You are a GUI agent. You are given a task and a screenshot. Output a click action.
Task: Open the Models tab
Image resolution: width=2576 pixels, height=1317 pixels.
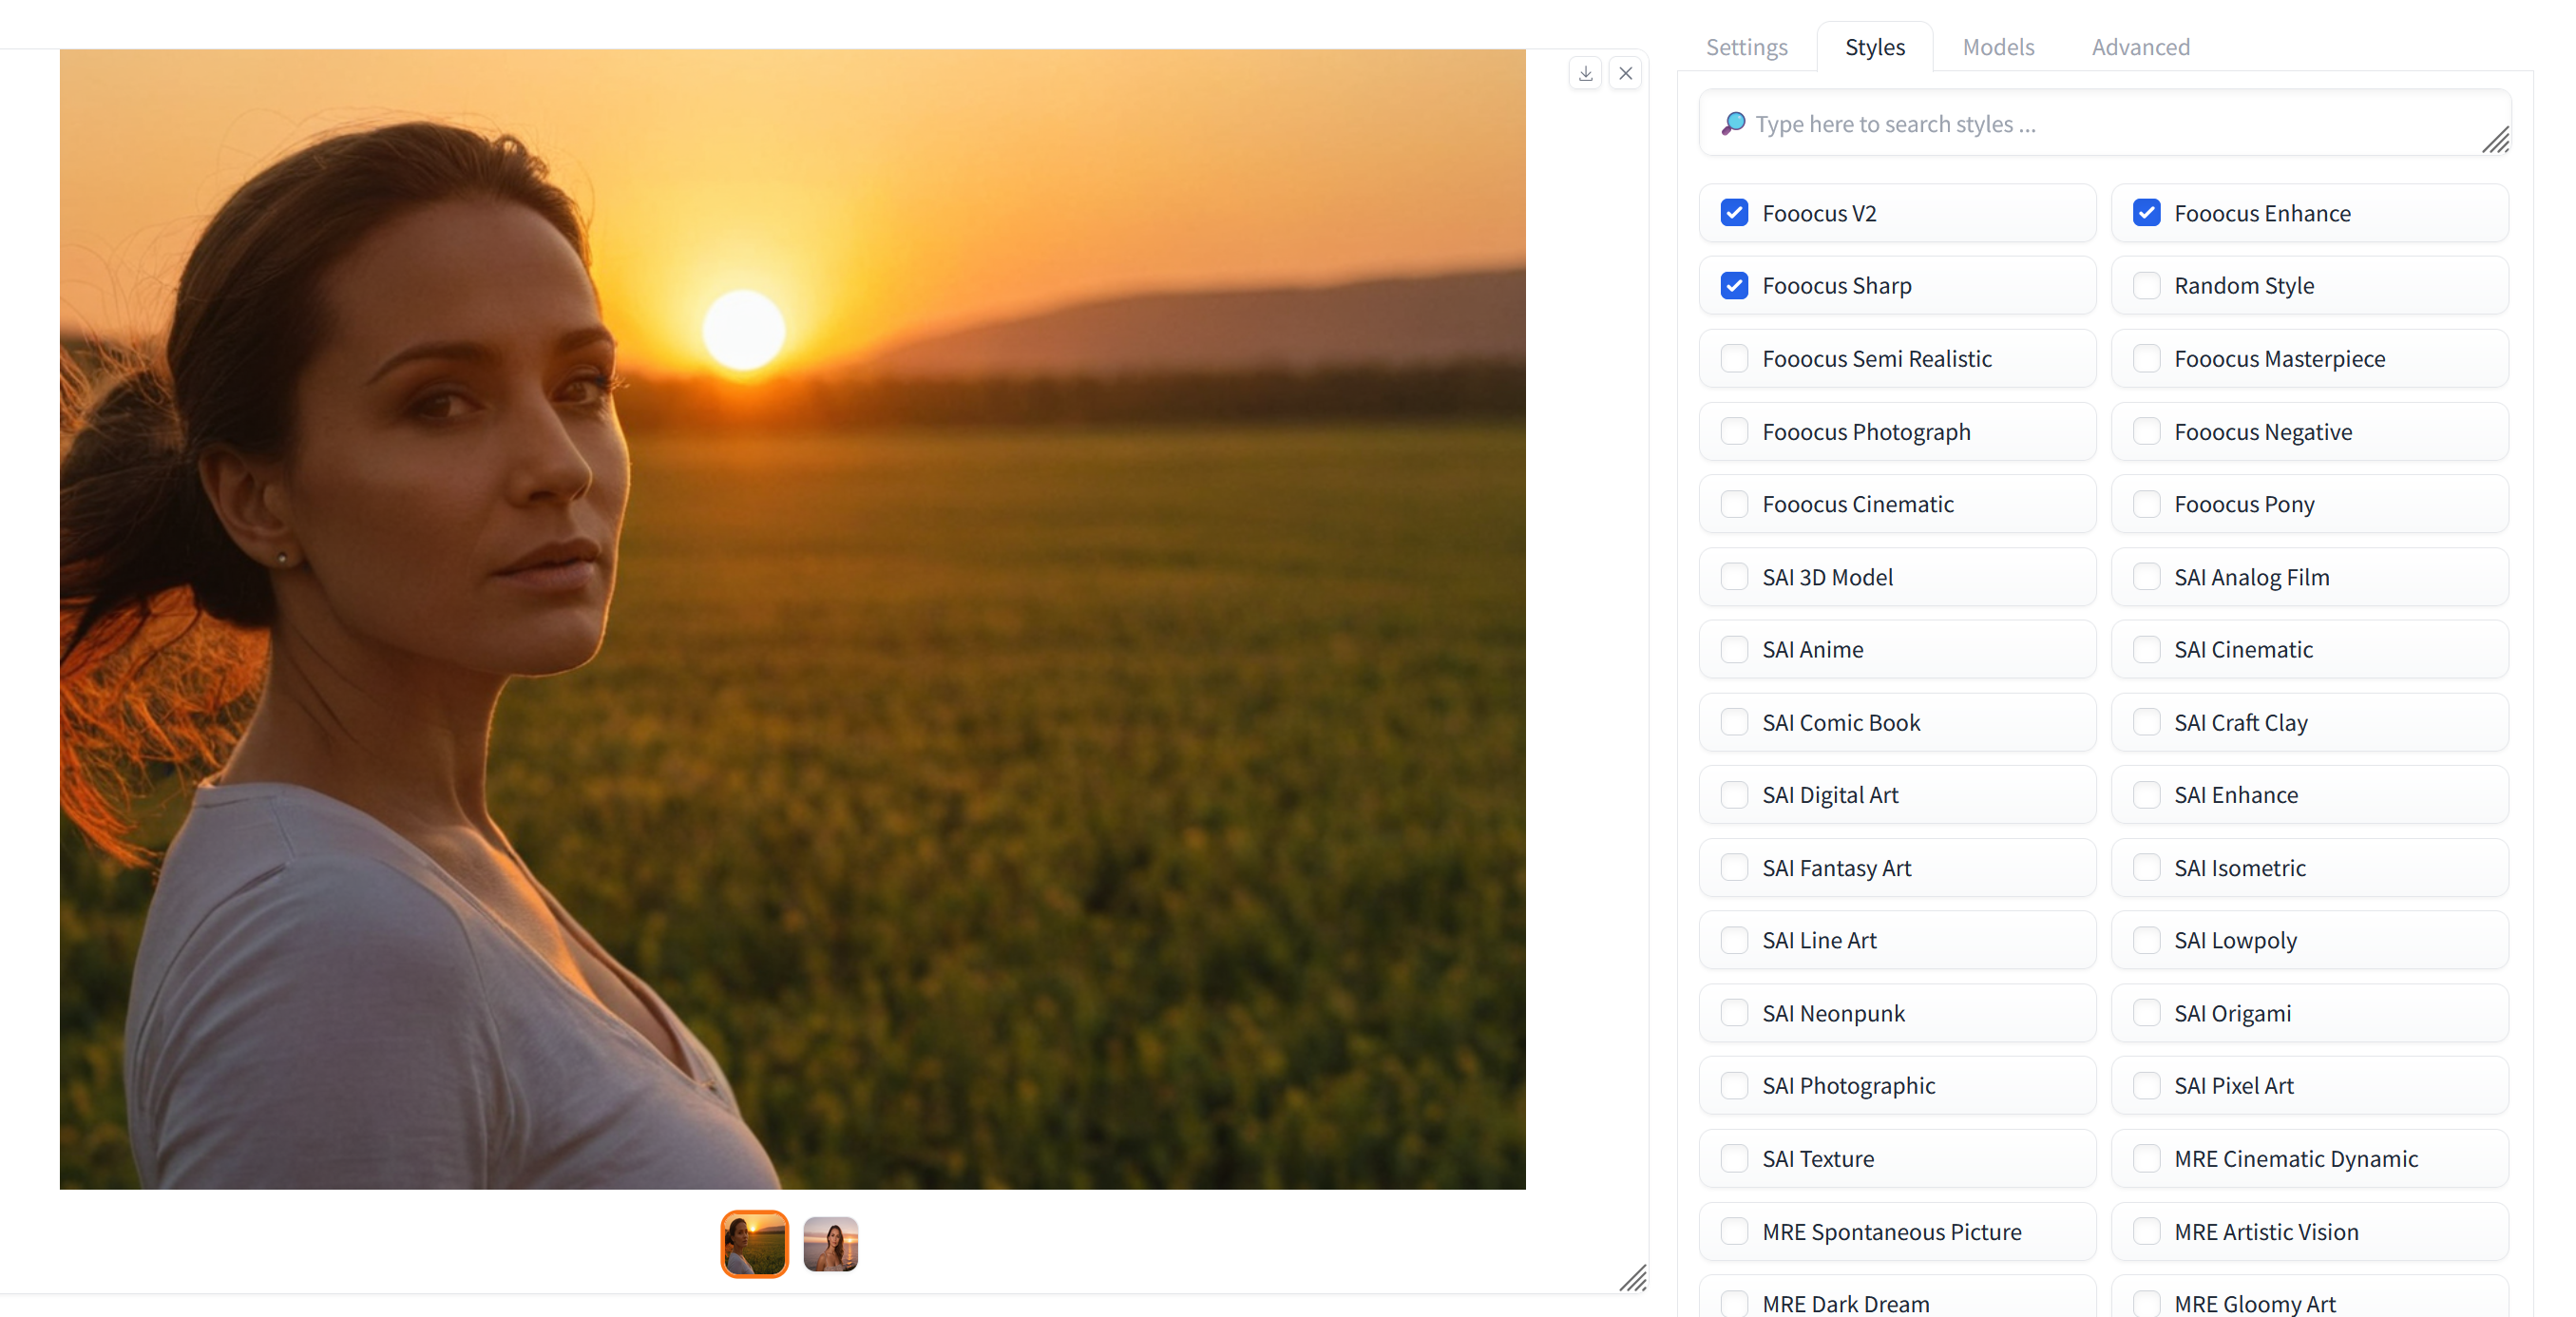[x=1998, y=47]
